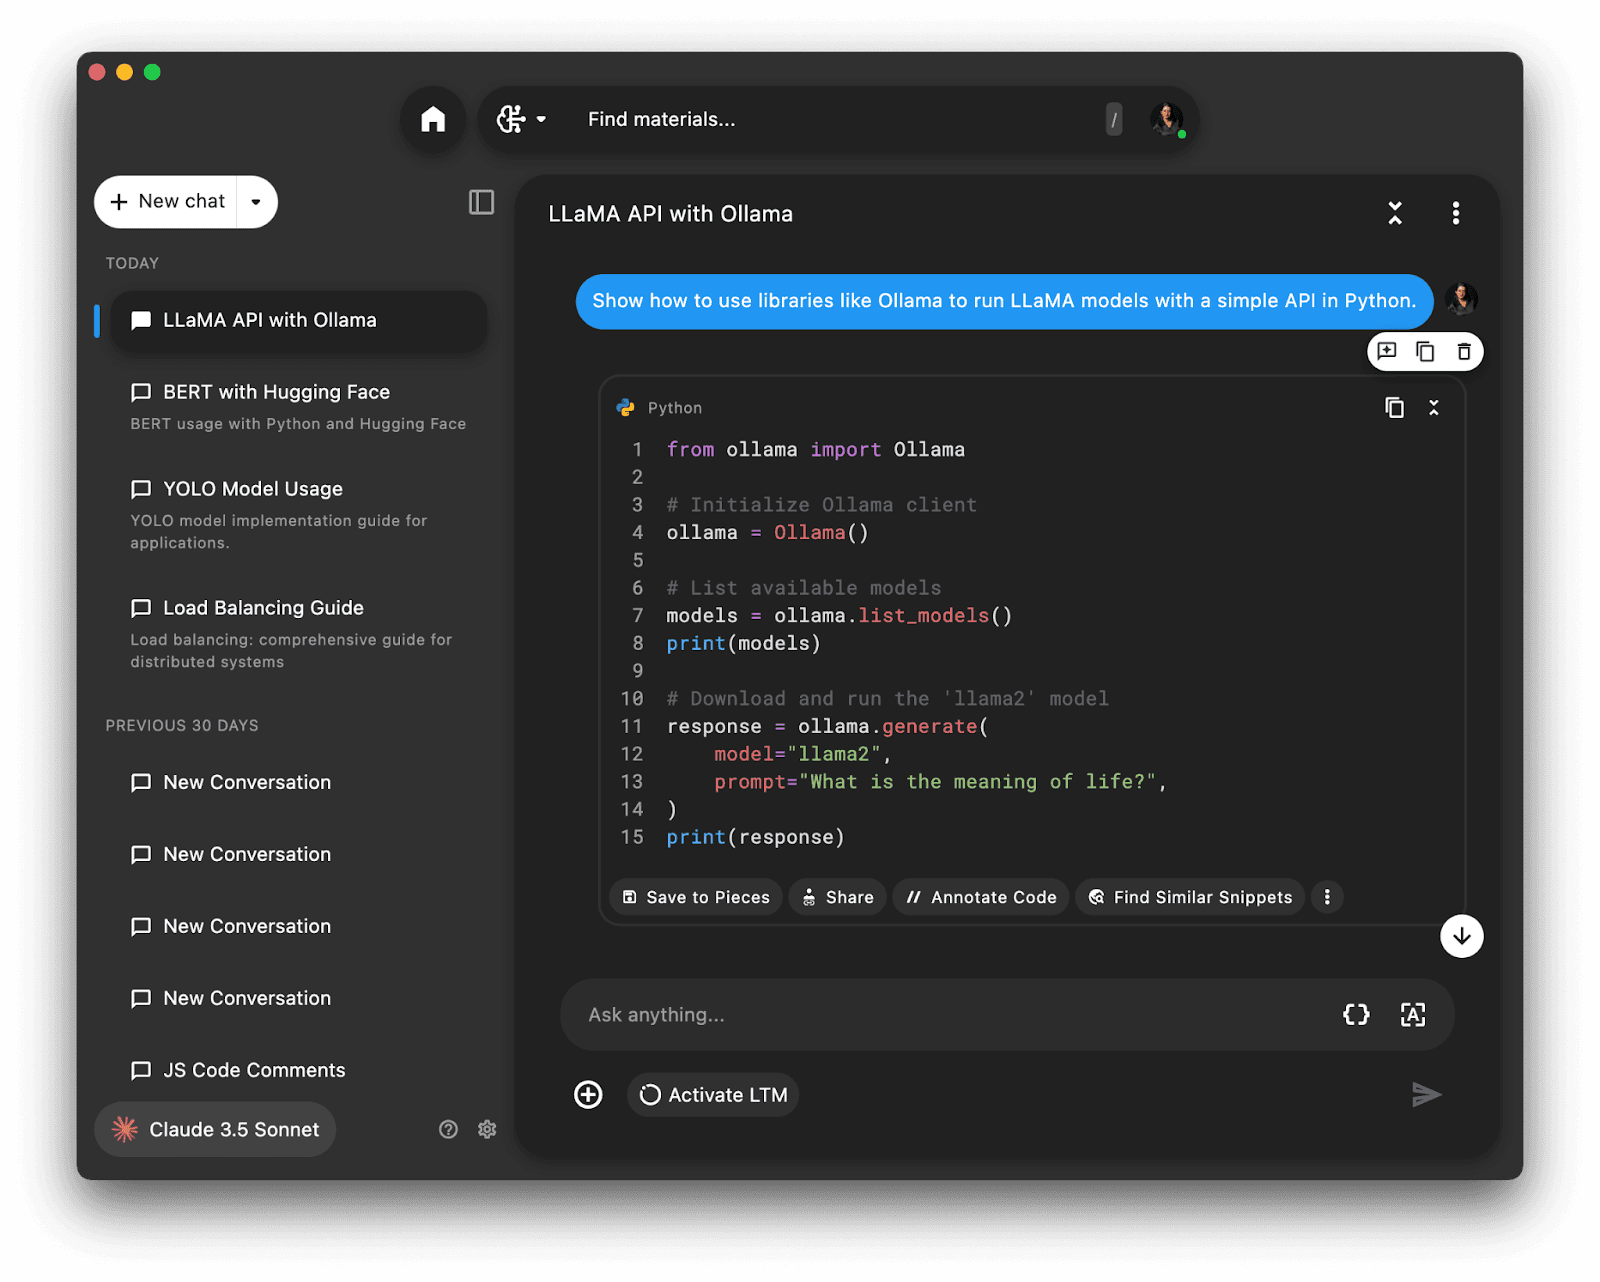Copy the Python code block

(x=1394, y=408)
